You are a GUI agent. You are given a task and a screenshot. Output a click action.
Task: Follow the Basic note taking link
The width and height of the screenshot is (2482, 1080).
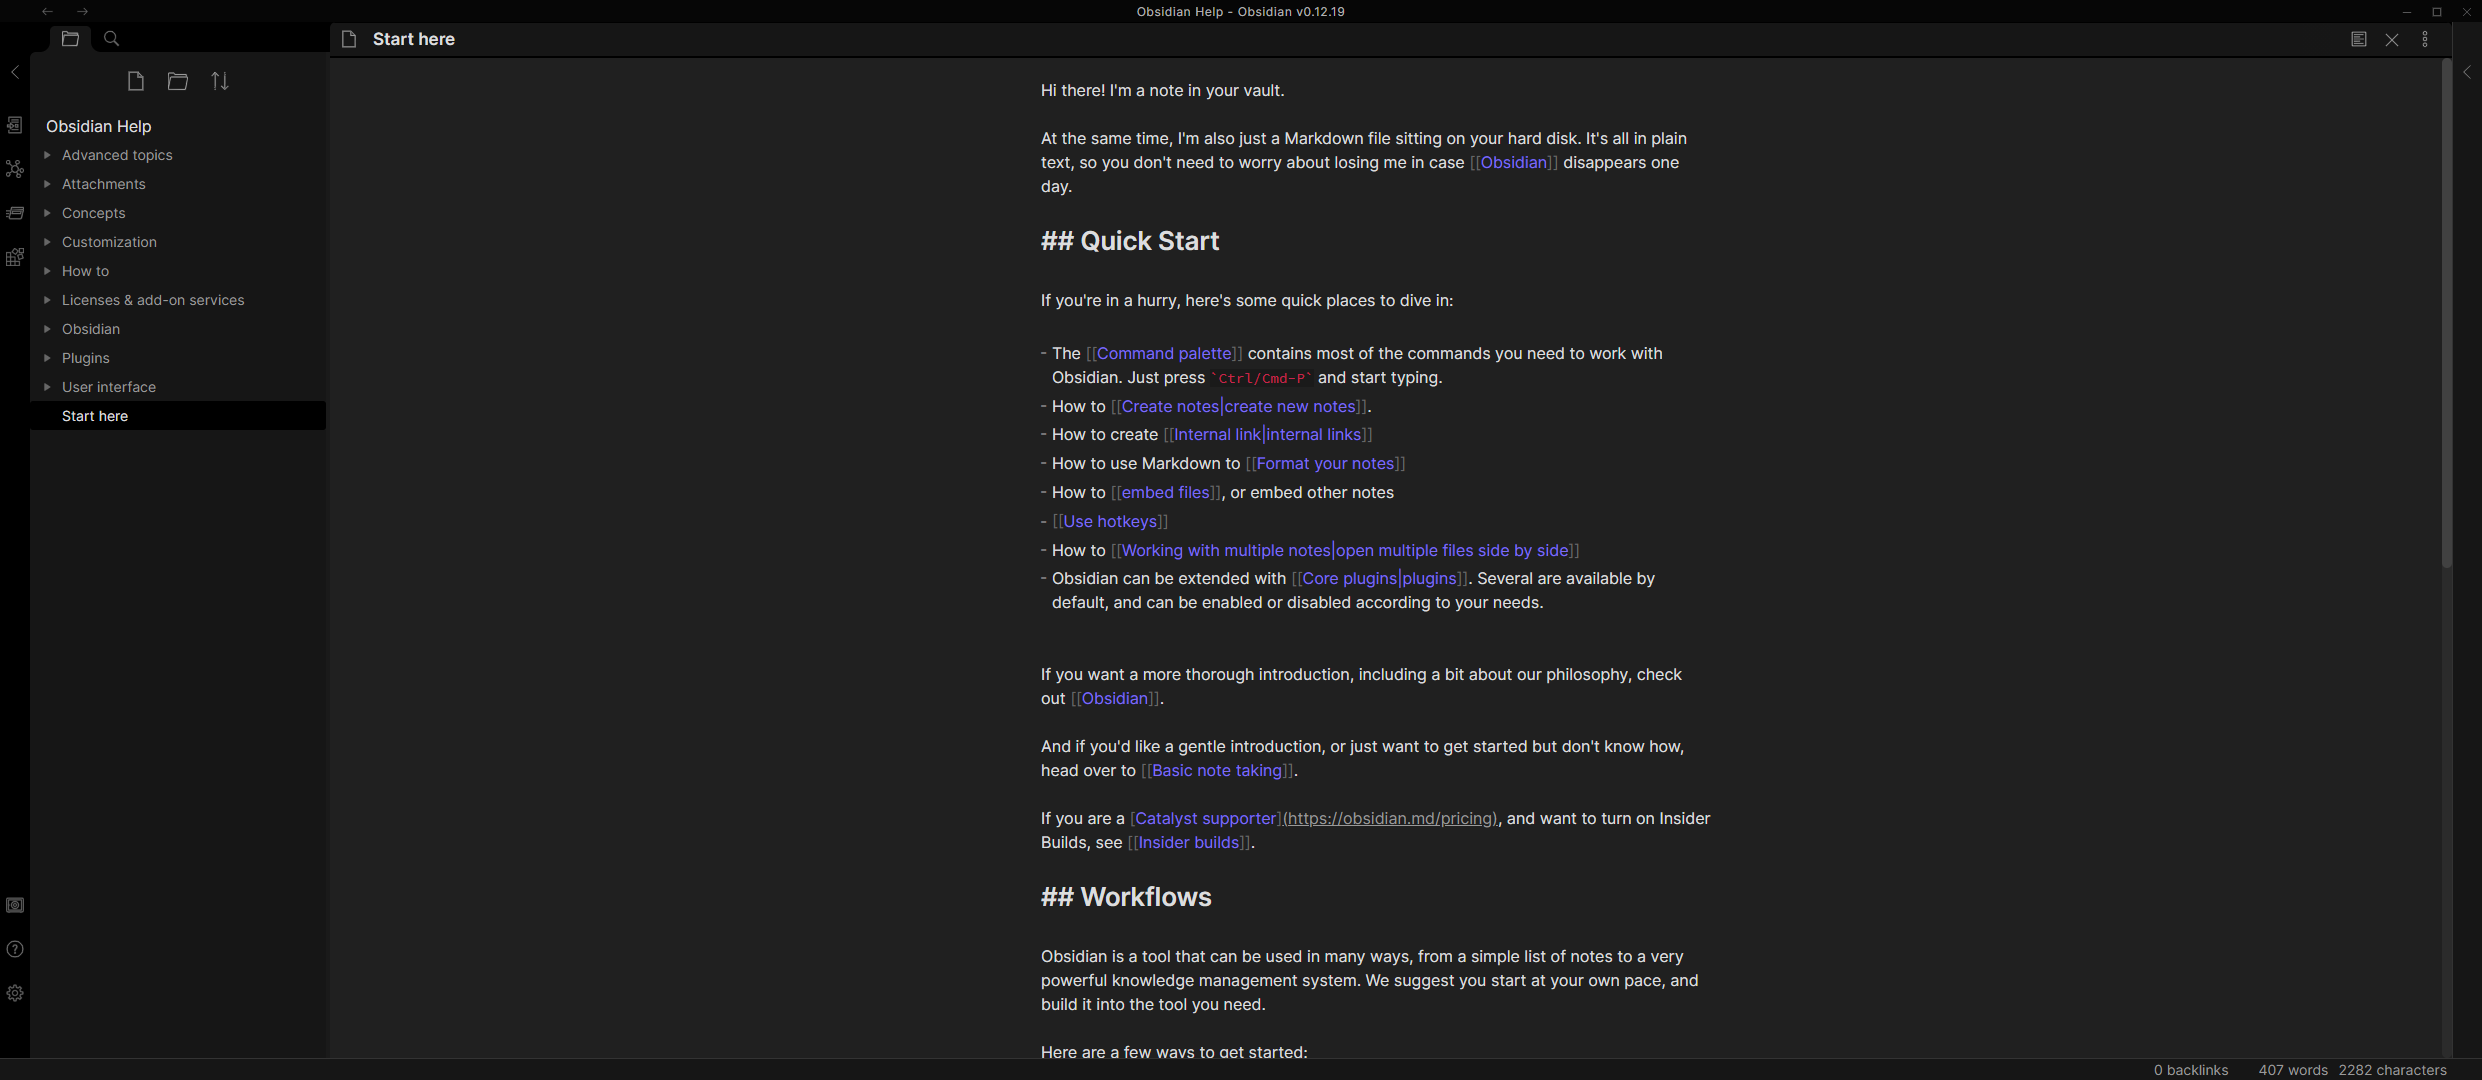[x=1217, y=770]
